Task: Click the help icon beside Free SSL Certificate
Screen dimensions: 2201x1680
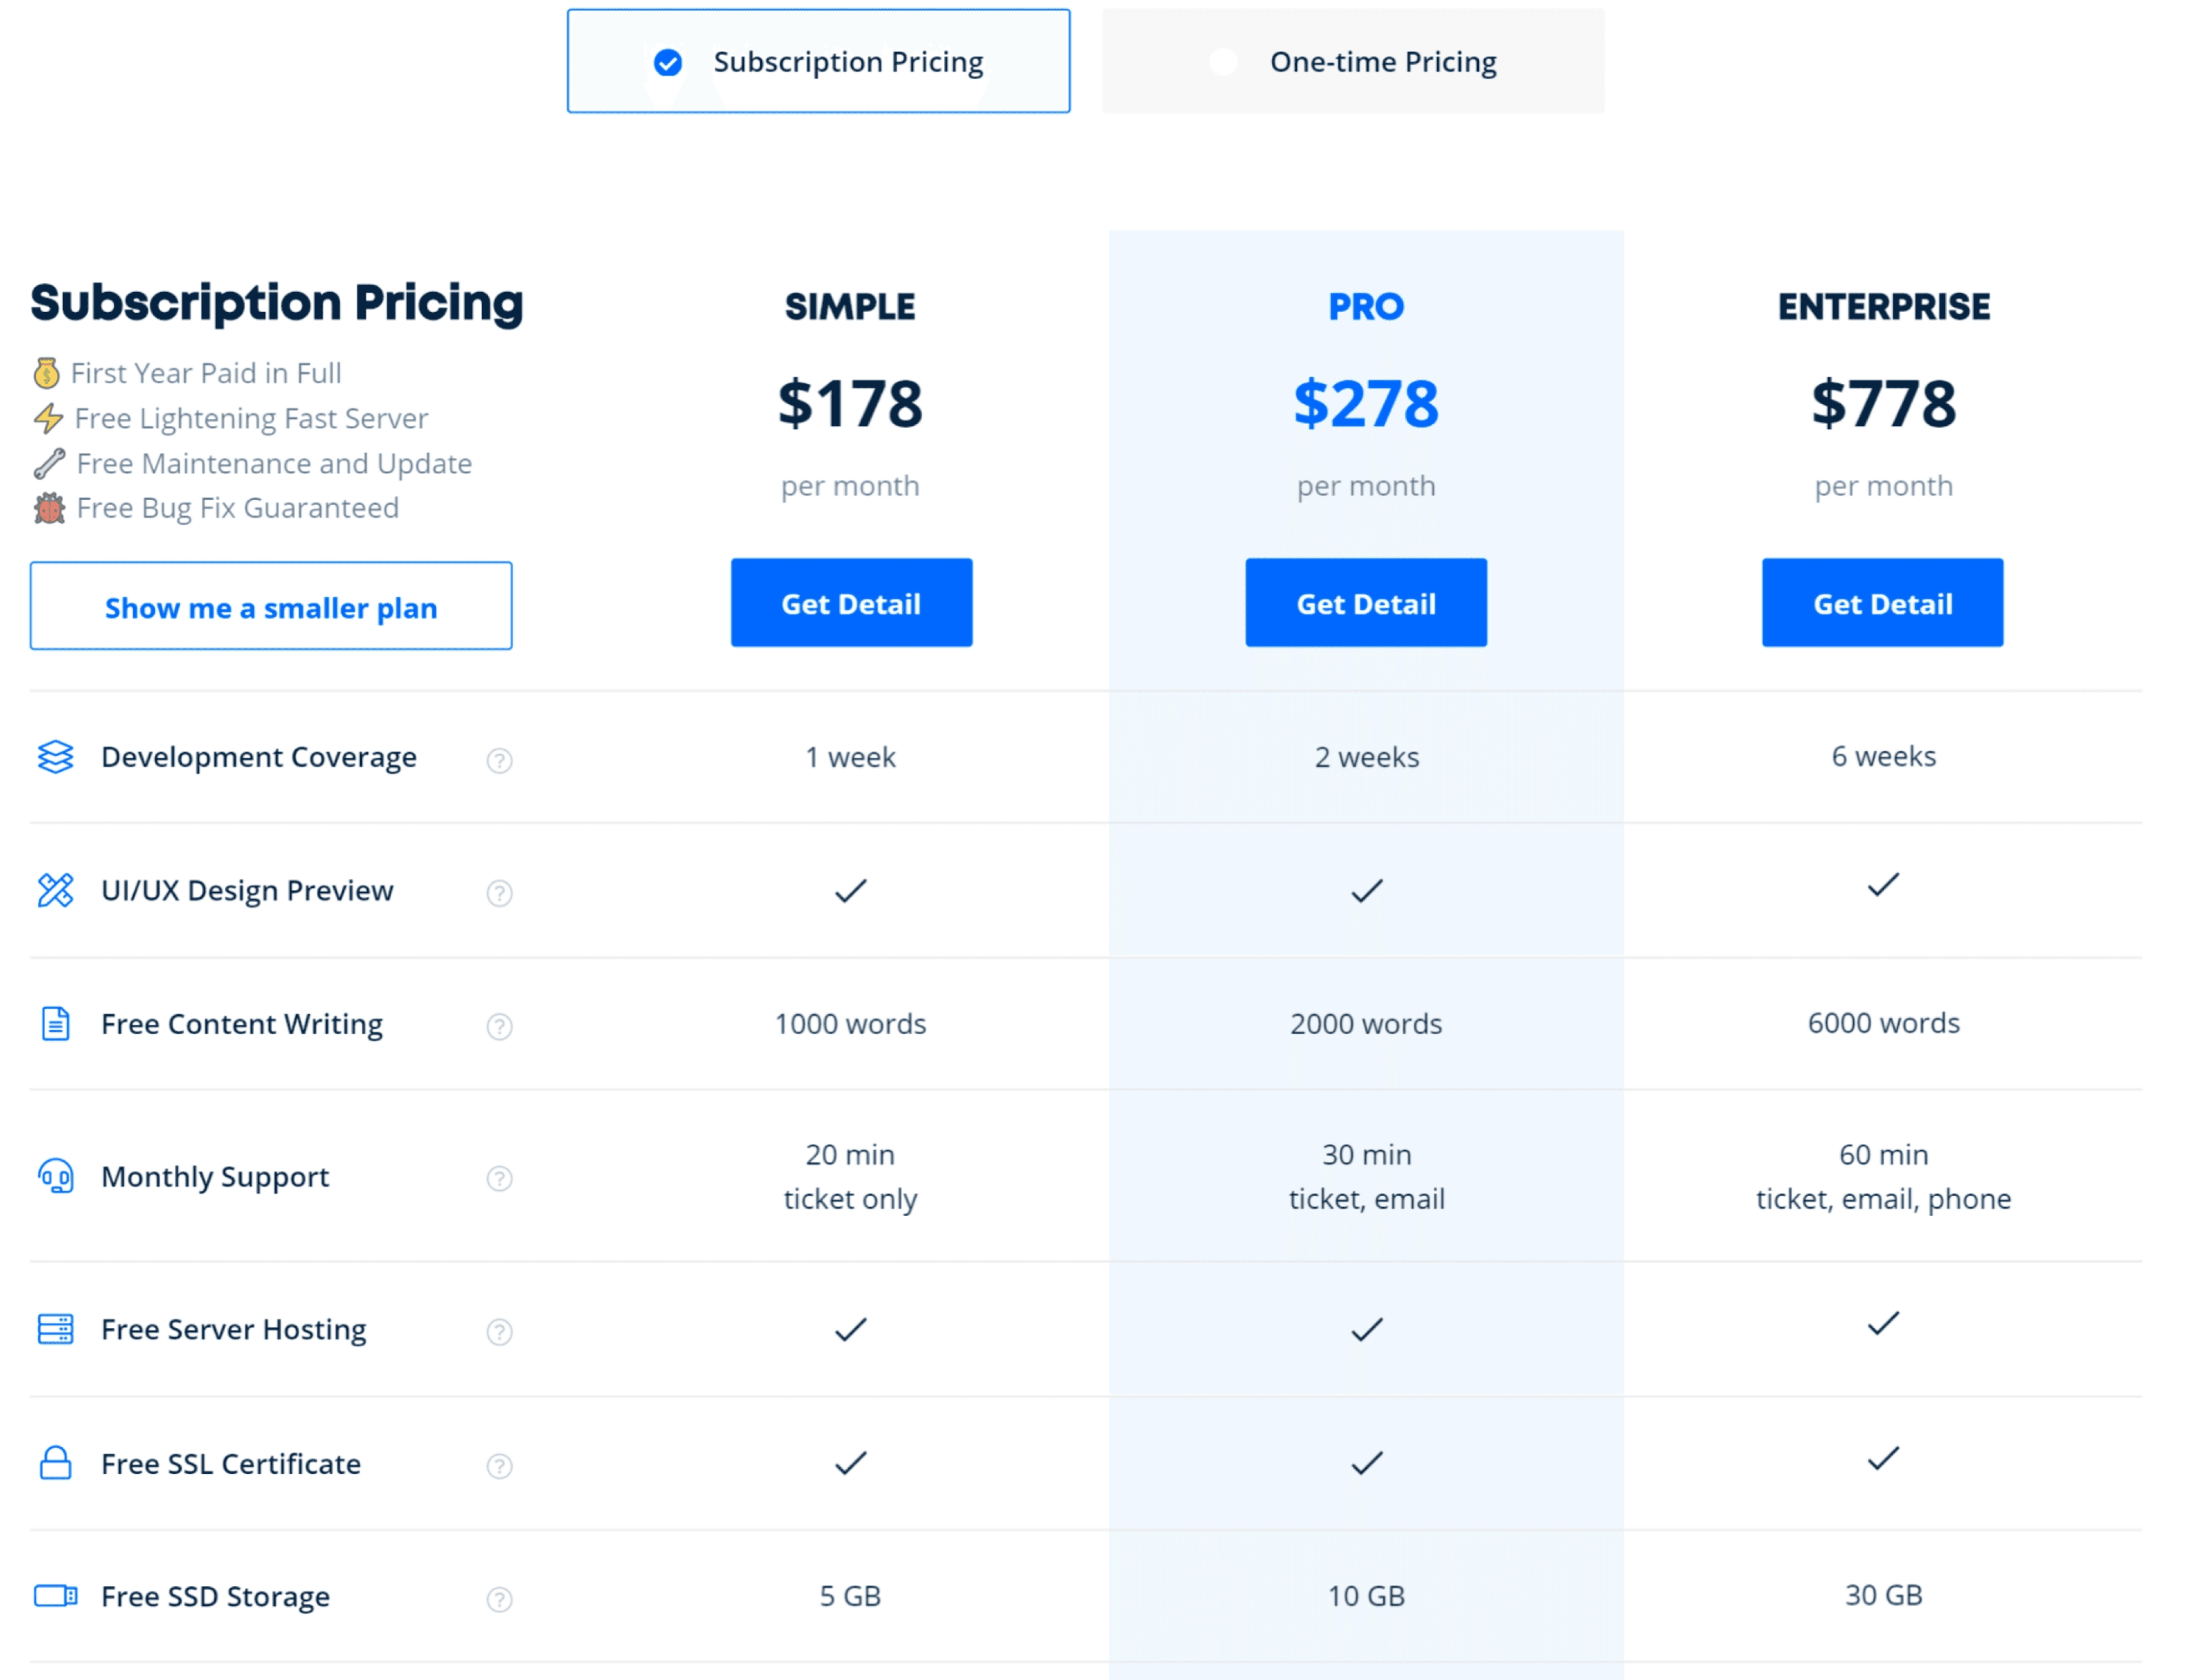Action: click(x=500, y=1466)
